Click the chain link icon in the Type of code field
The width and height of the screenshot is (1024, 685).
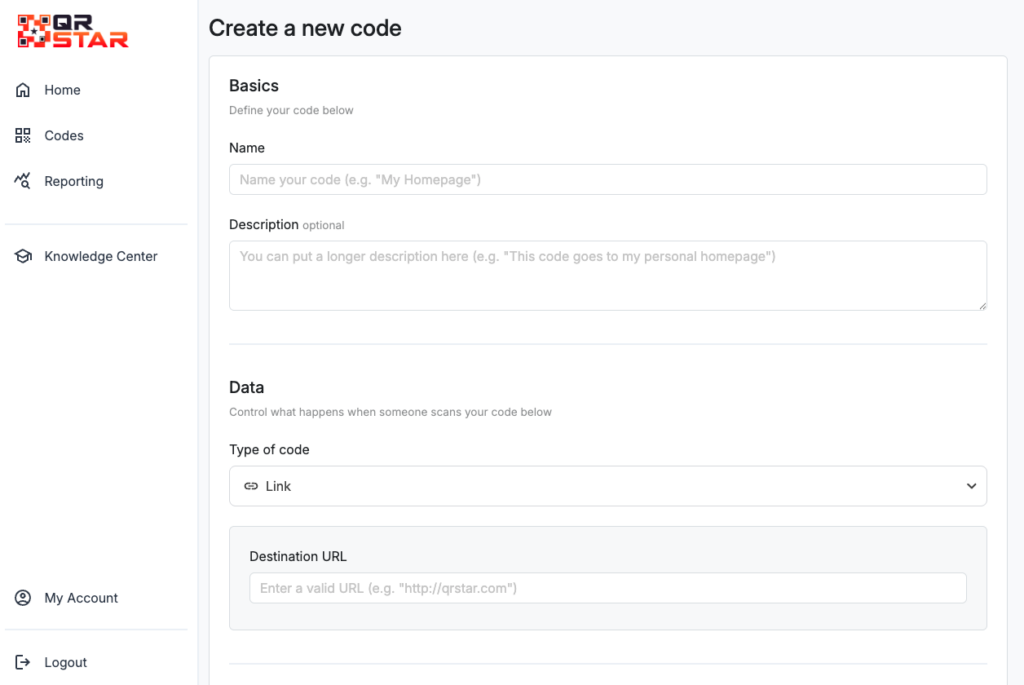tap(251, 486)
